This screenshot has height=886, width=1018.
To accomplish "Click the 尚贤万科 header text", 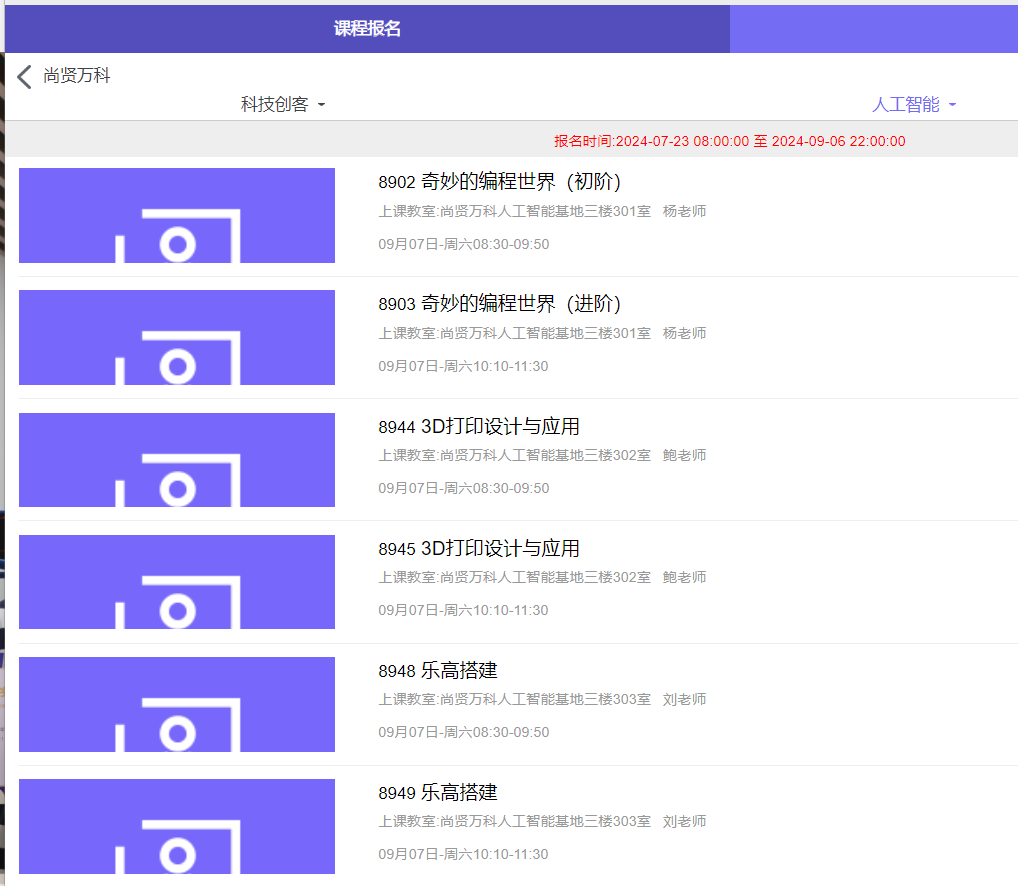I will click(77, 76).
